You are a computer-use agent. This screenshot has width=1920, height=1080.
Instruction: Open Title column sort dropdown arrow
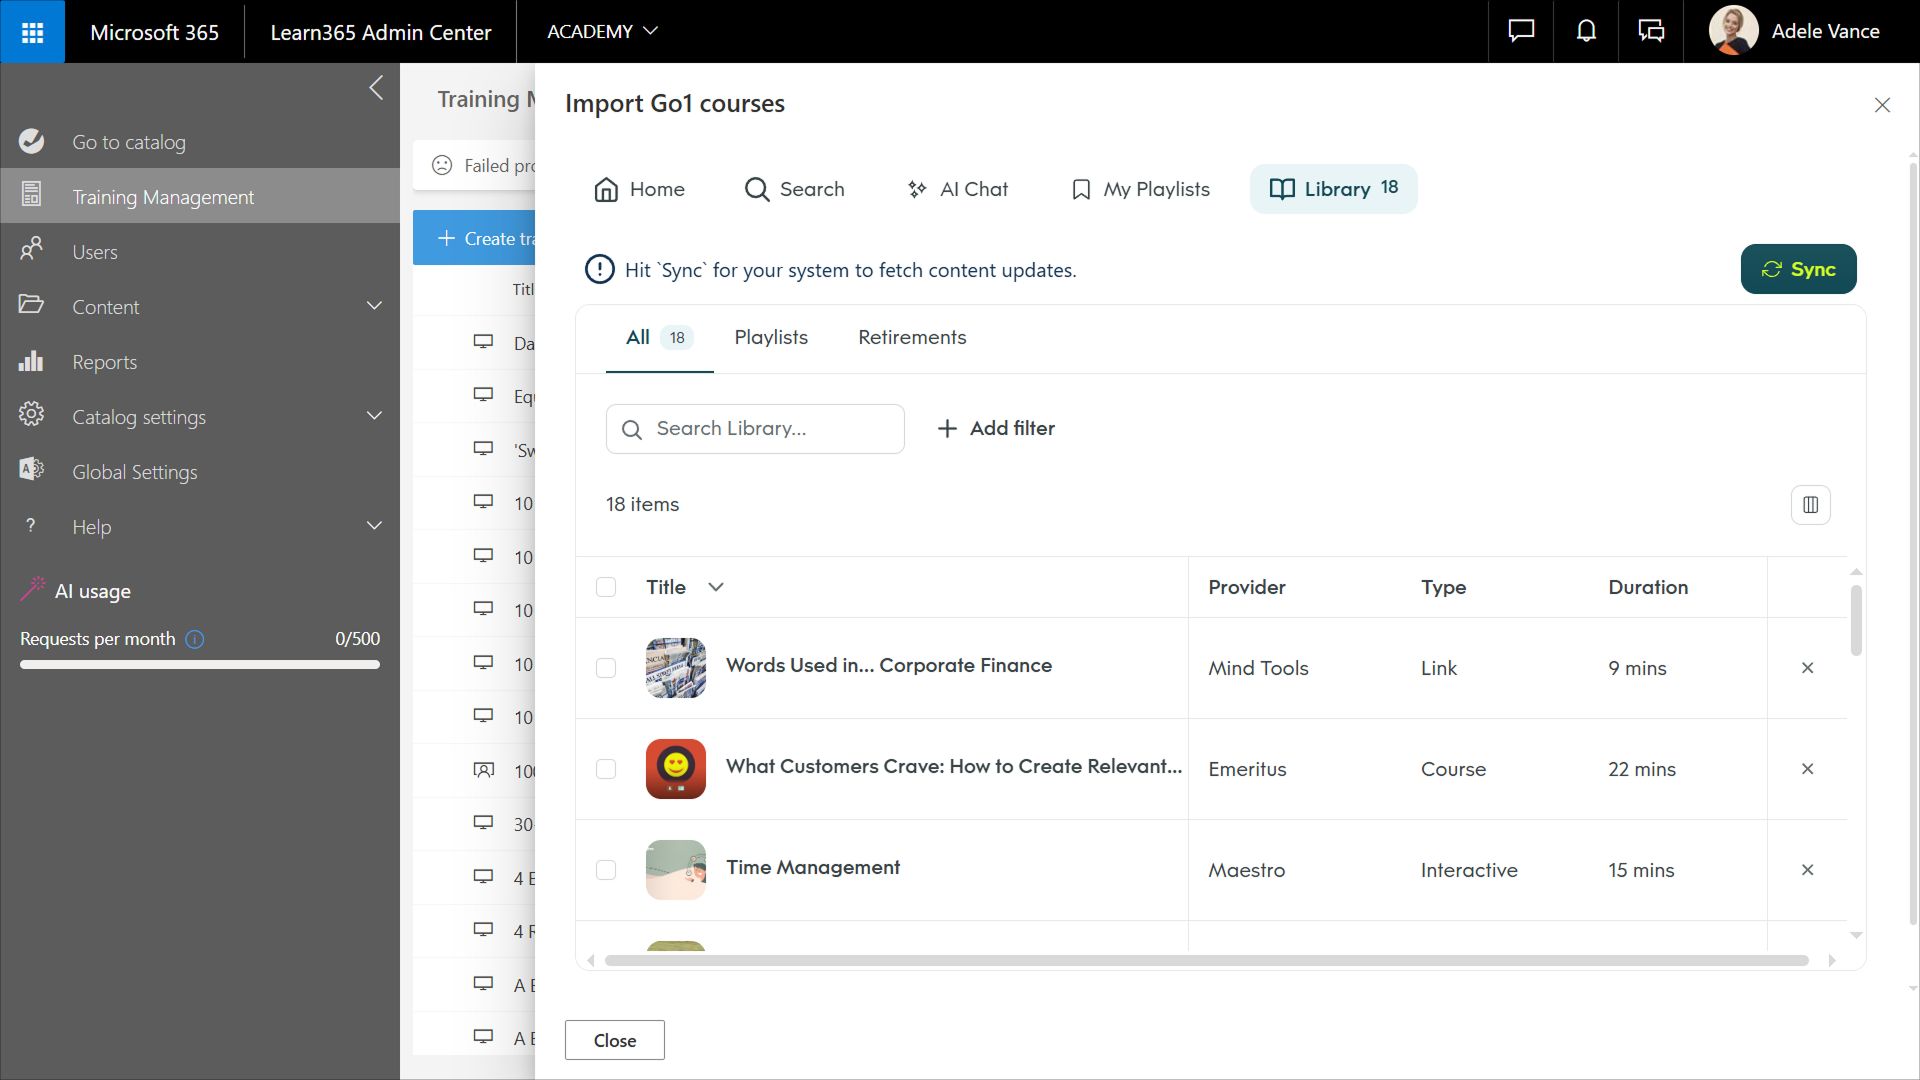point(716,587)
